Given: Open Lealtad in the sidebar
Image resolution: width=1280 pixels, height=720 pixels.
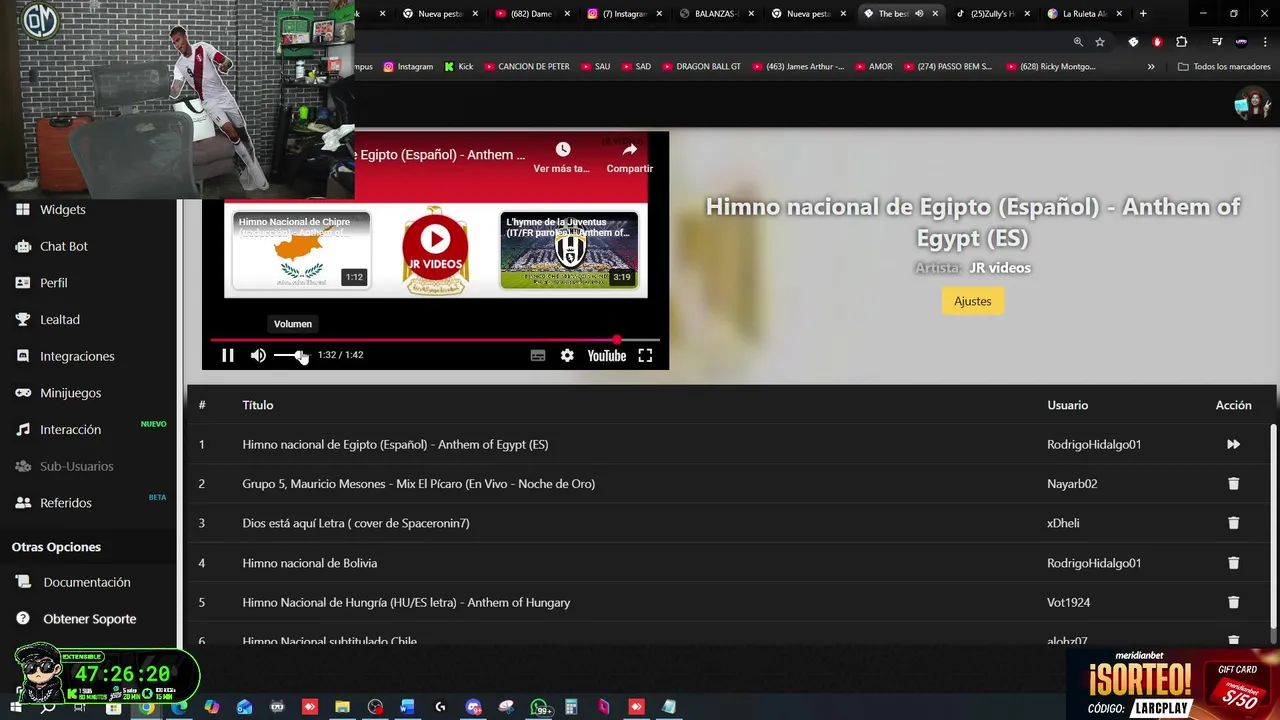Looking at the screenshot, I should 59,320.
